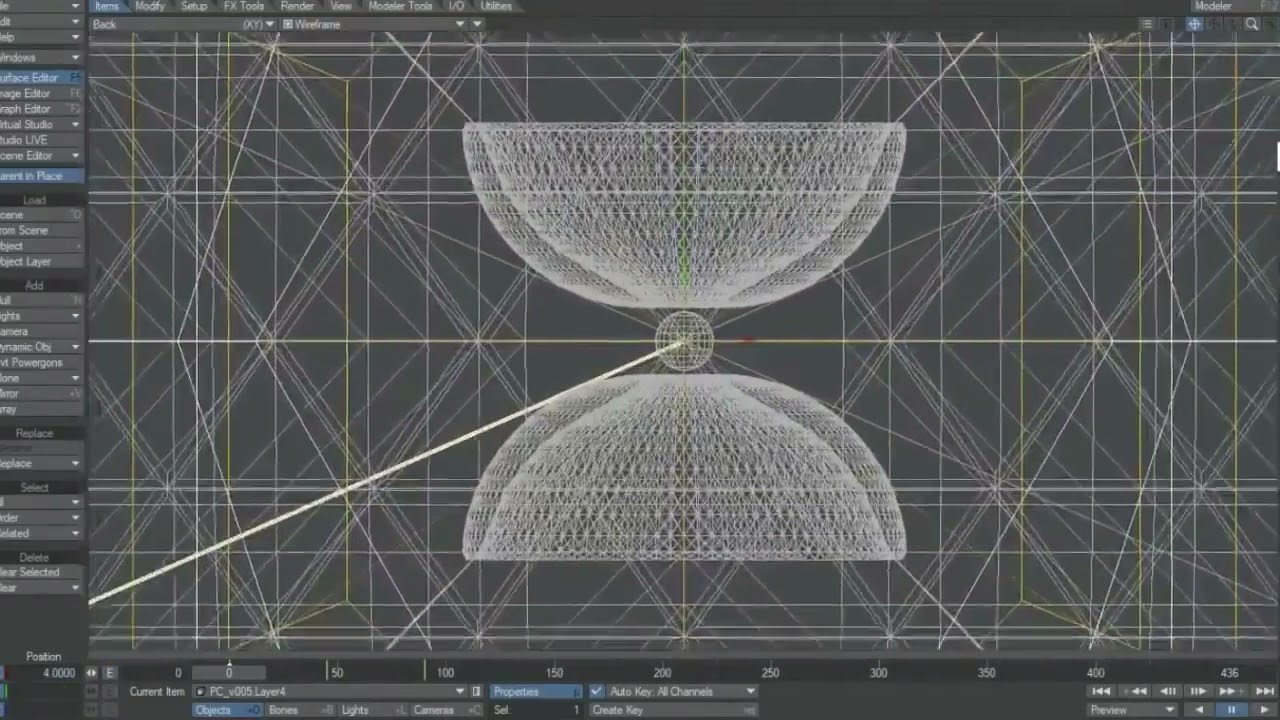Image resolution: width=1280 pixels, height=720 pixels.
Task: Open the Render tab
Action: coord(297,6)
